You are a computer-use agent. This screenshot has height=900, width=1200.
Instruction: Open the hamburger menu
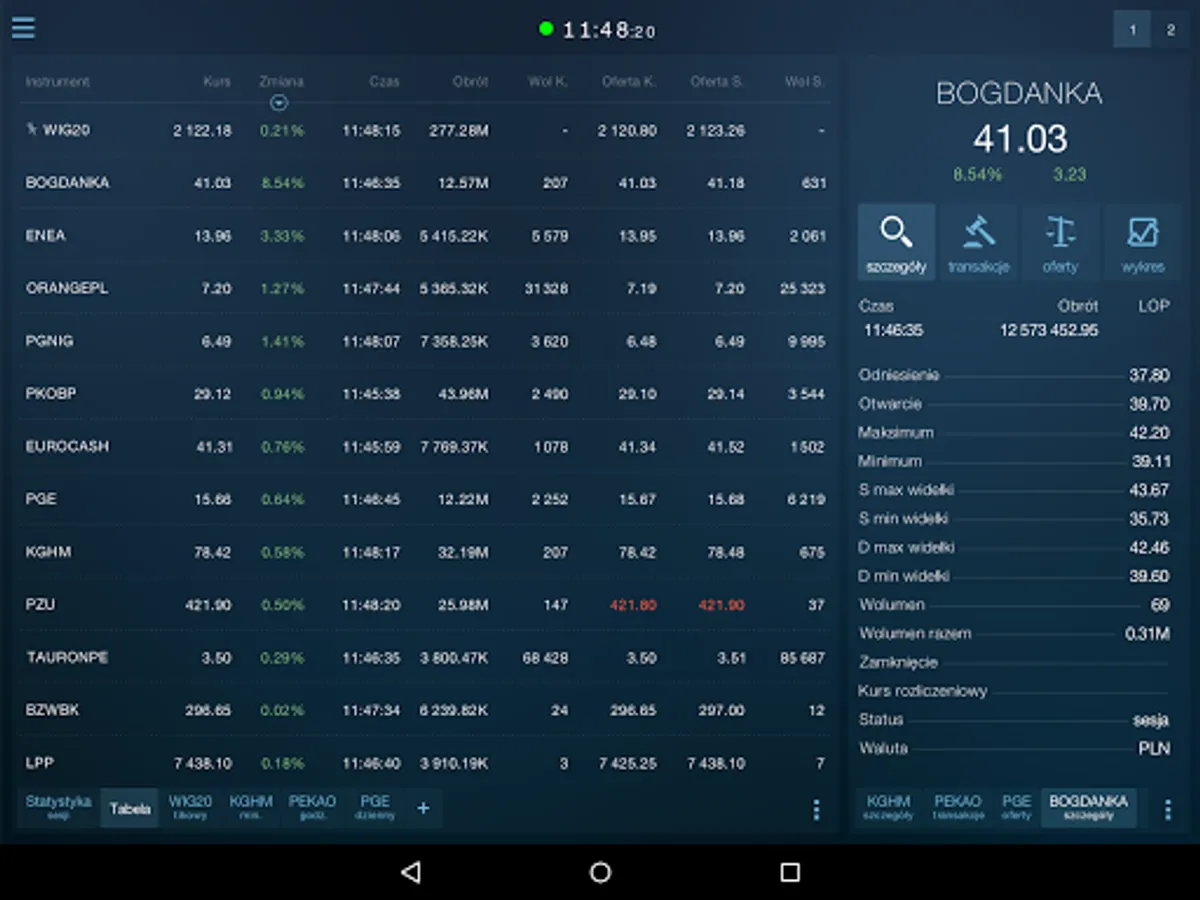[x=23, y=28]
